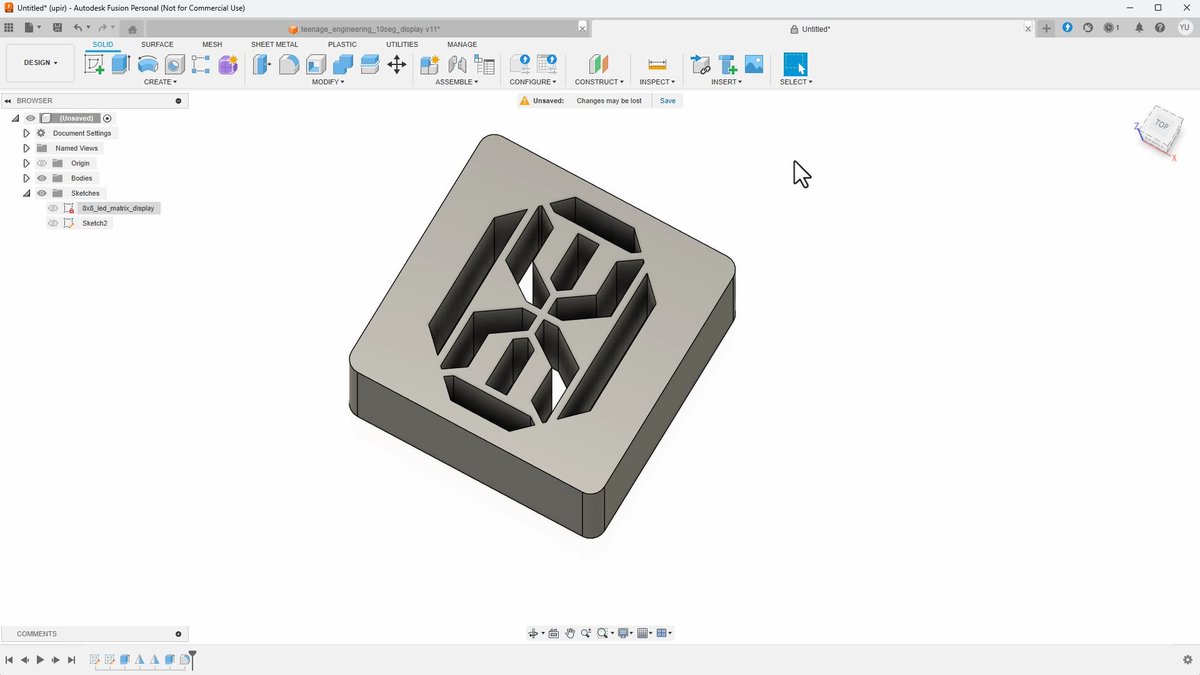Viewport: 1200px width, 675px height.
Task: Click the Joint icon in Assemble
Action: [457, 65]
